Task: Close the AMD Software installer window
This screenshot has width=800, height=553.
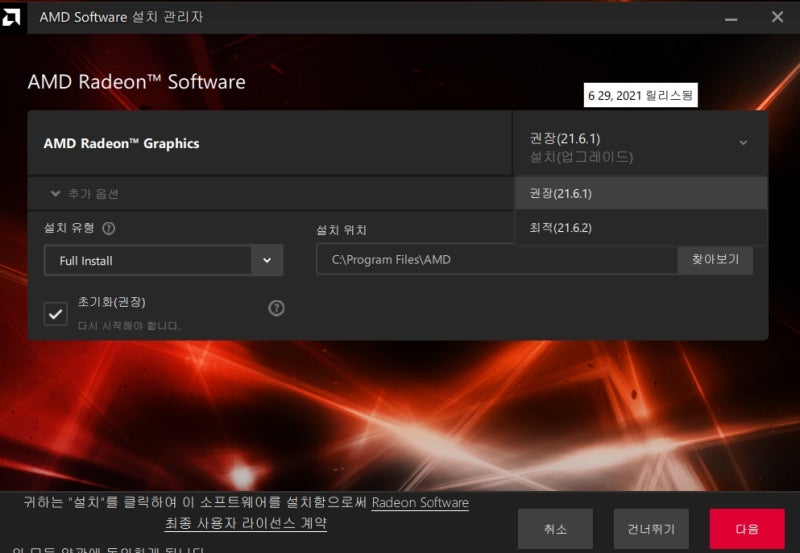Action: (778, 17)
